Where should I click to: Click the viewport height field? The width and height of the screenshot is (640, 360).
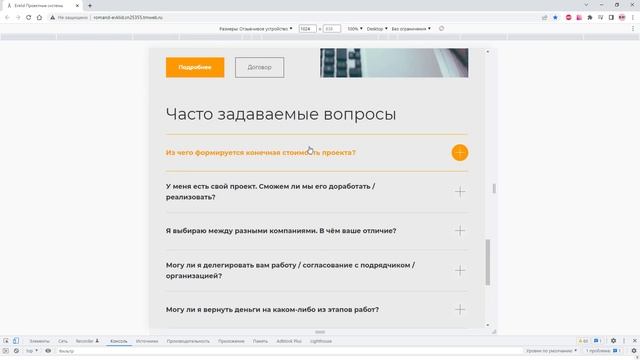pos(331,29)
